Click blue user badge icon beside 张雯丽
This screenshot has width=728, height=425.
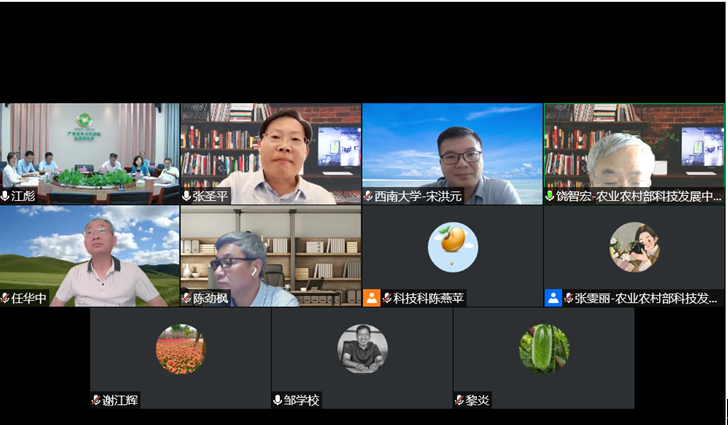[x=553, y=298]
